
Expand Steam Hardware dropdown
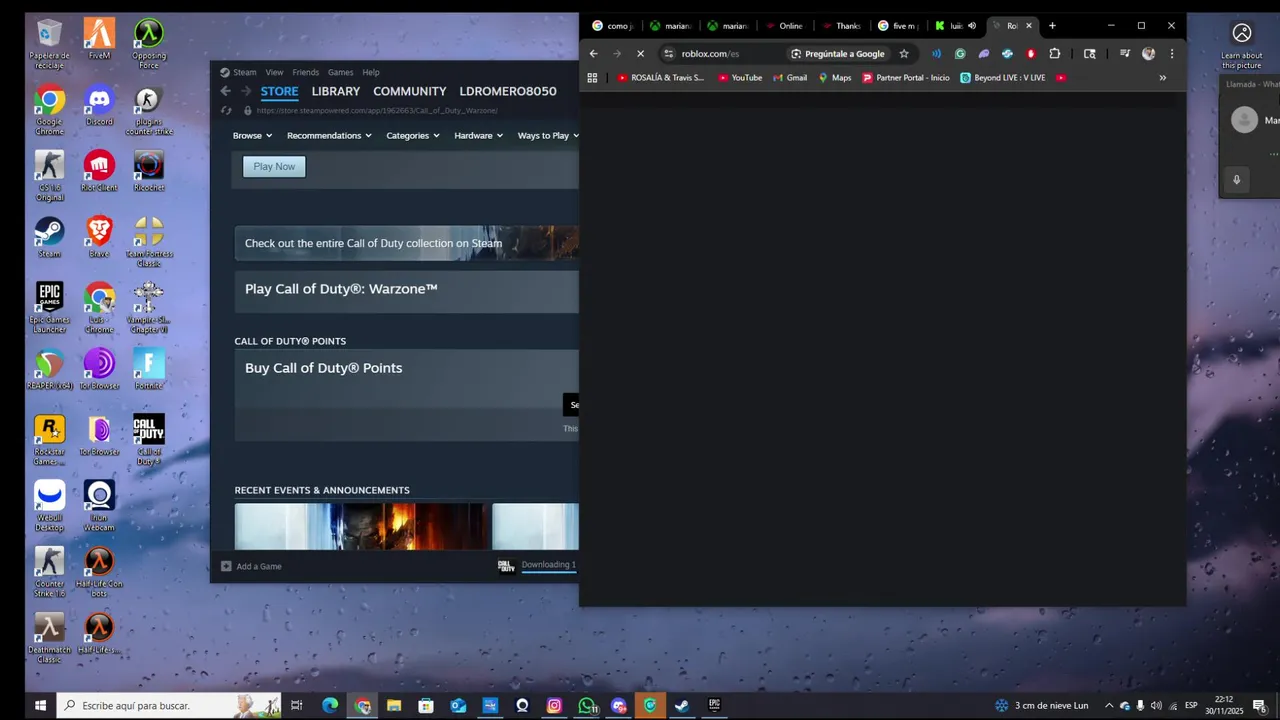478,136
